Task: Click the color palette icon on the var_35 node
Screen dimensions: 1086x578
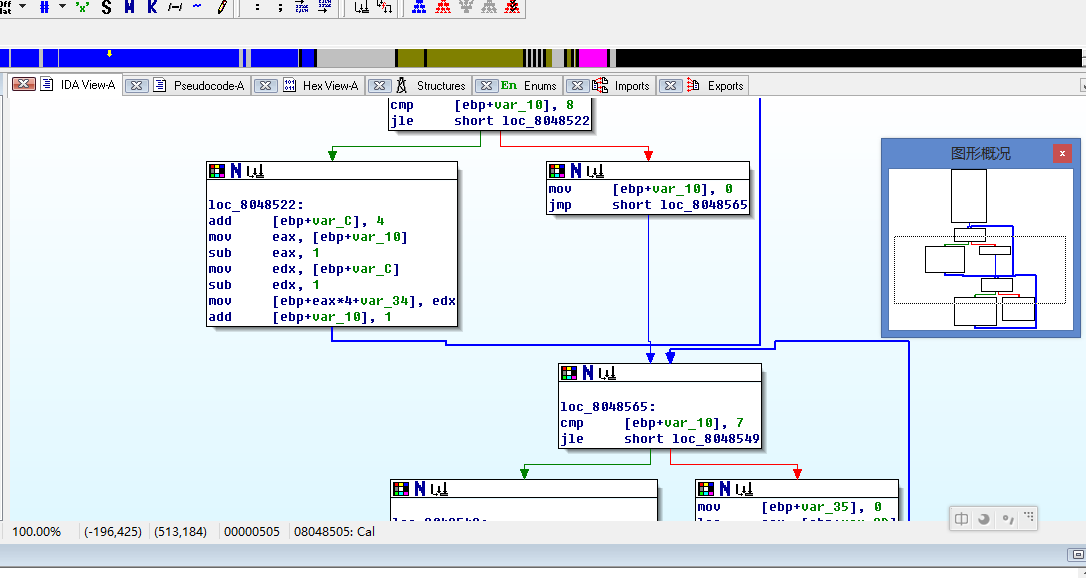Action: click(706, 489)
